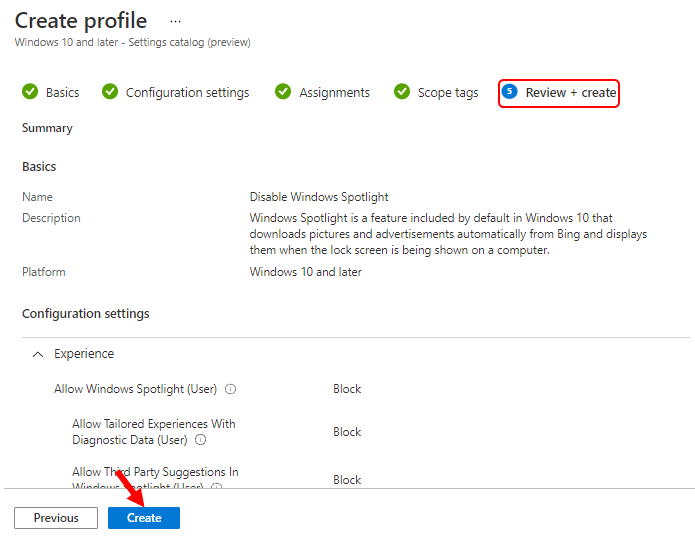
Task: Click the Allow Third Party Suggestions setting label
Action: 155,477
